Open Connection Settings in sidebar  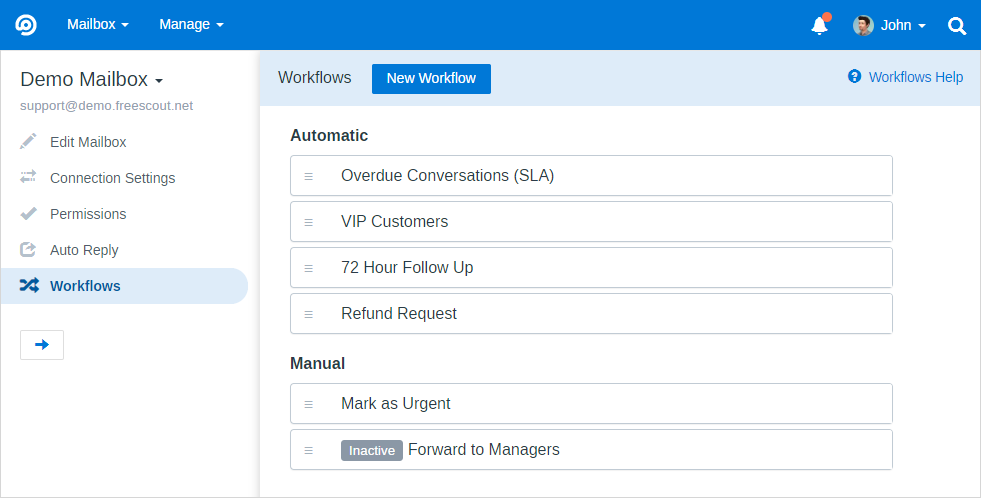click(112, 178)
